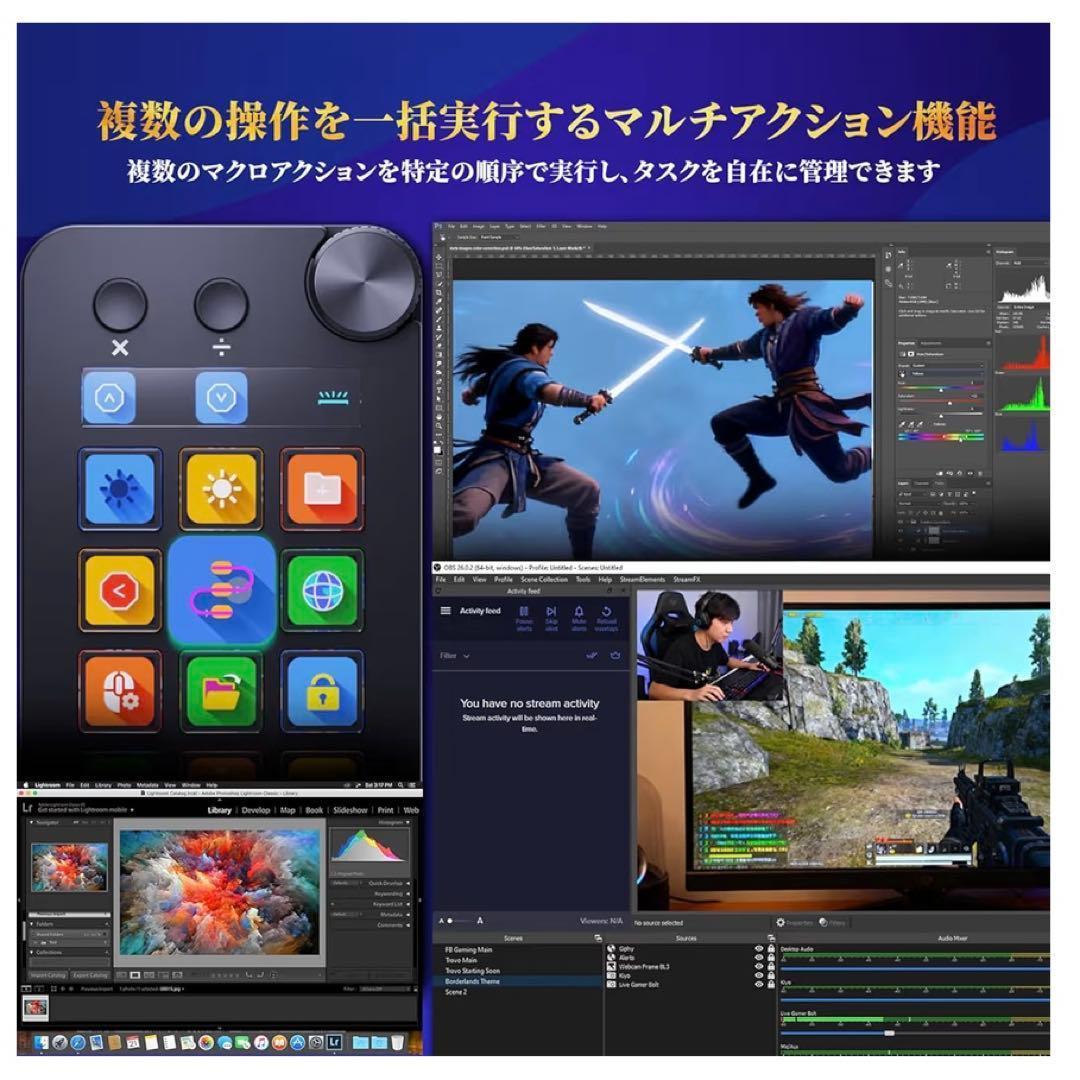This screenshot has height=1080, width=1080.
Task: Tap the backlight icon on touch strip
Action: [x=333, y=398]
